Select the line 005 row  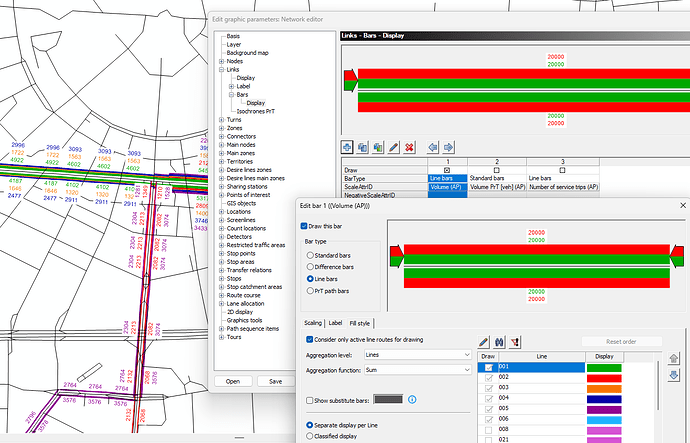(x=550, y=409)
